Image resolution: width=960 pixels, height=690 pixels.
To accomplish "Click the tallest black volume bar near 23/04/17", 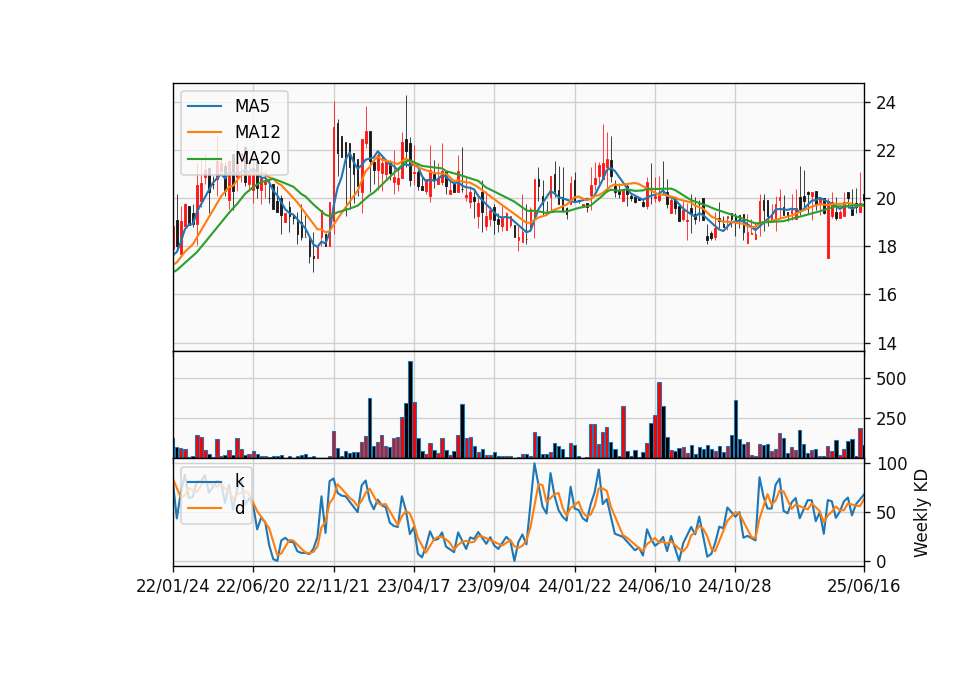I will (x=410, y=410).
